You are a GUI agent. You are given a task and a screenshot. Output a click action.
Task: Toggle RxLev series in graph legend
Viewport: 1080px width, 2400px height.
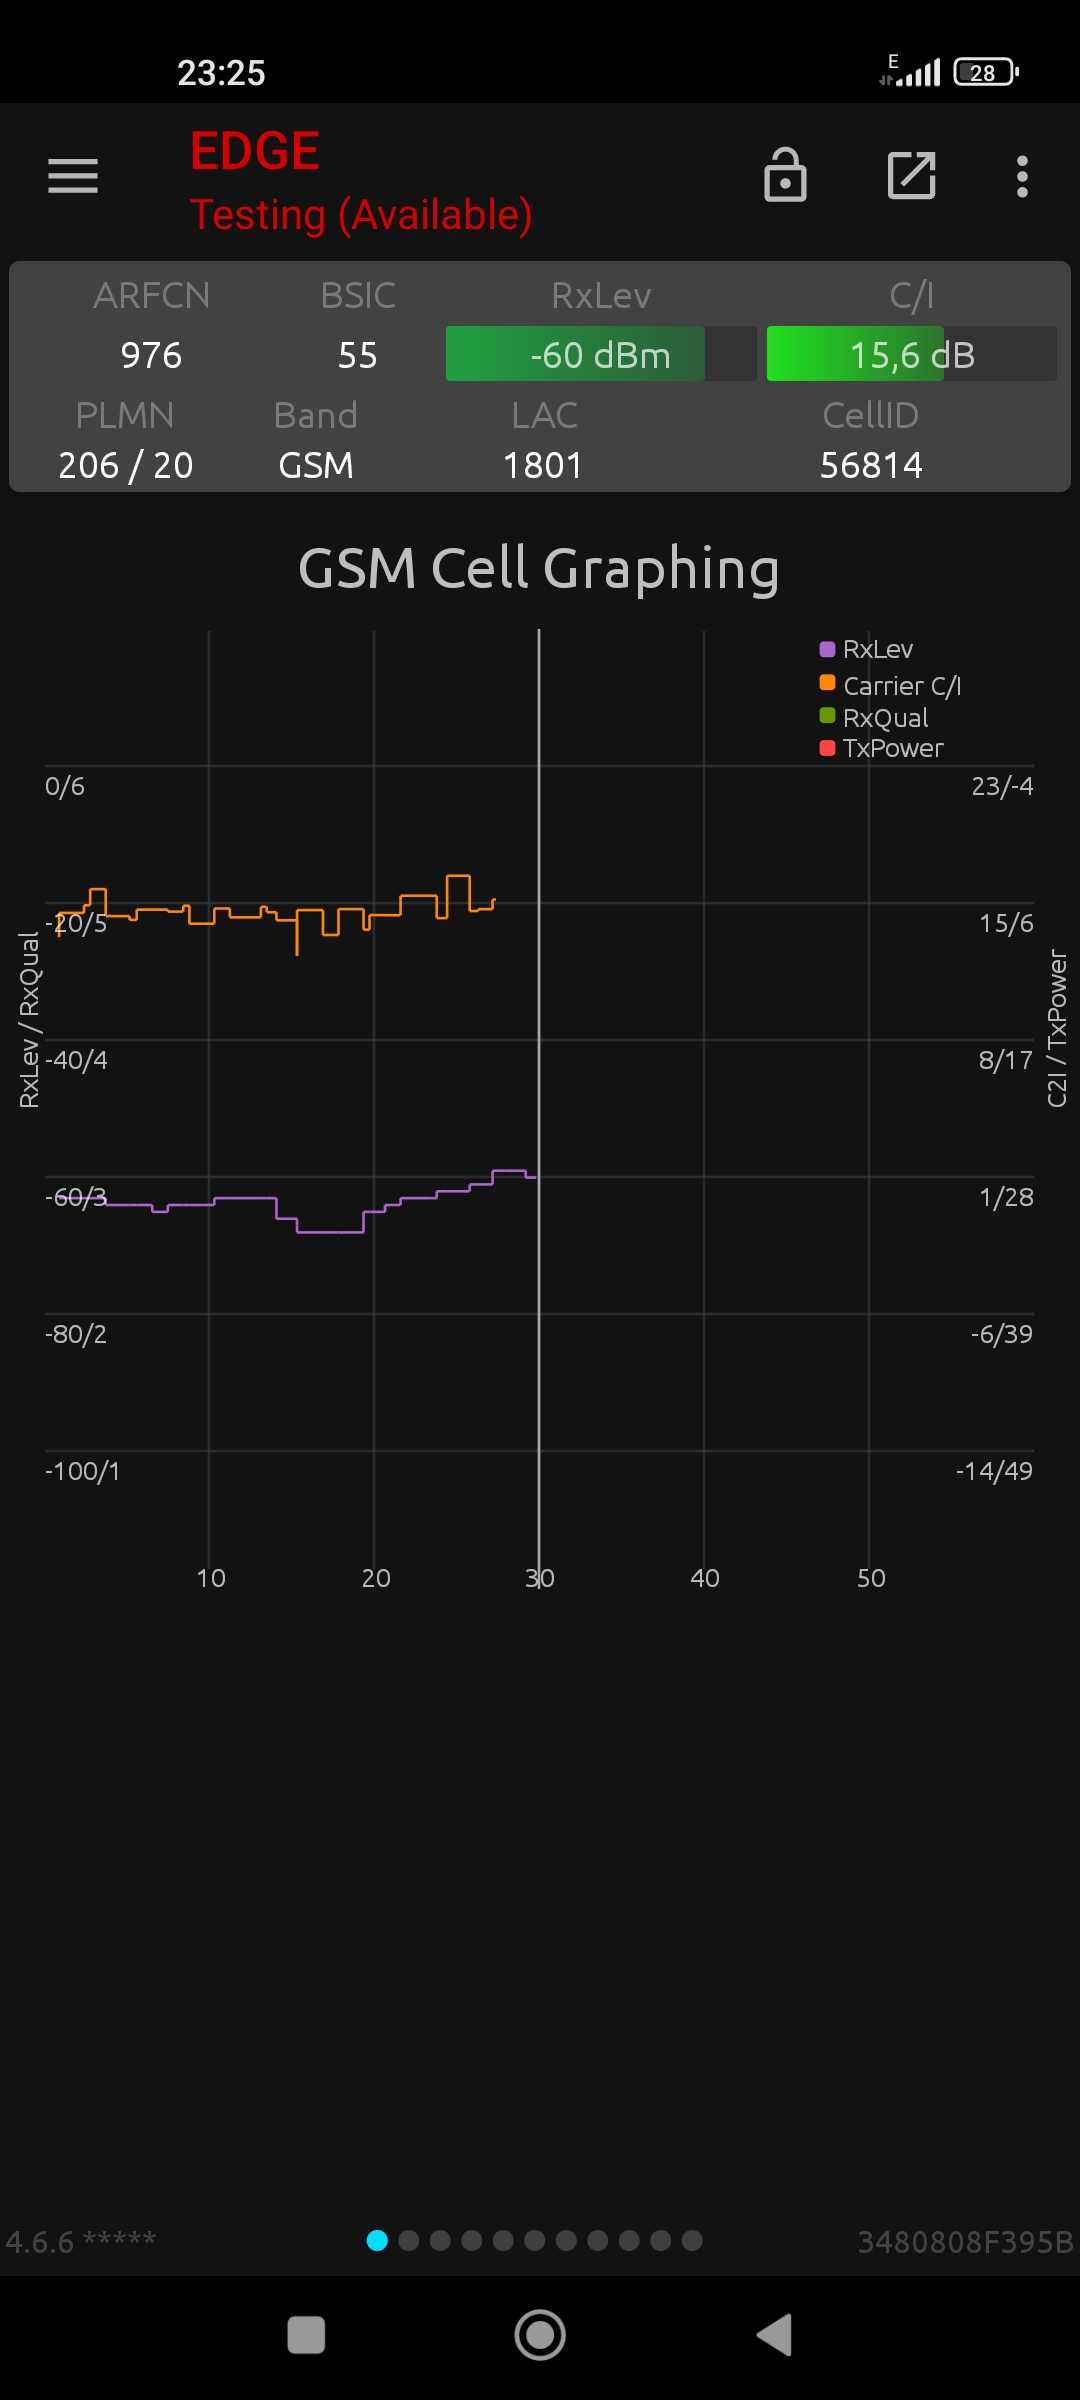(x=866, y=650)
